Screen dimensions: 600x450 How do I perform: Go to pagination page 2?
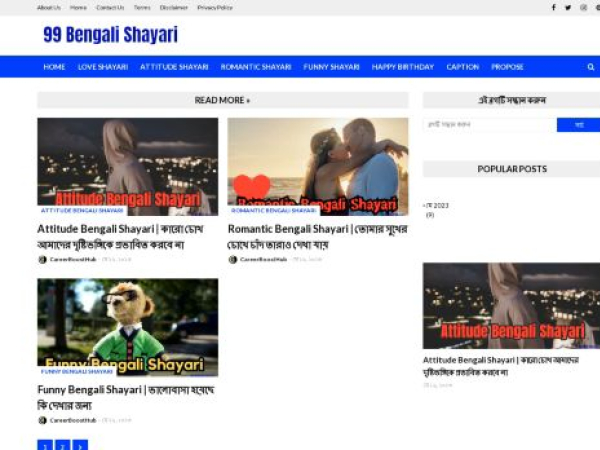(x=62, y=445)
